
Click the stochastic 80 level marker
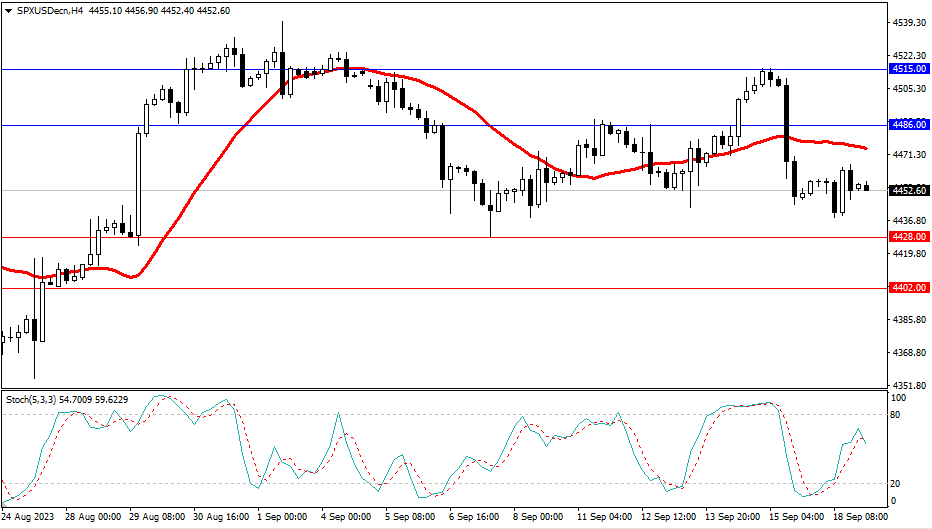(896, 414)
